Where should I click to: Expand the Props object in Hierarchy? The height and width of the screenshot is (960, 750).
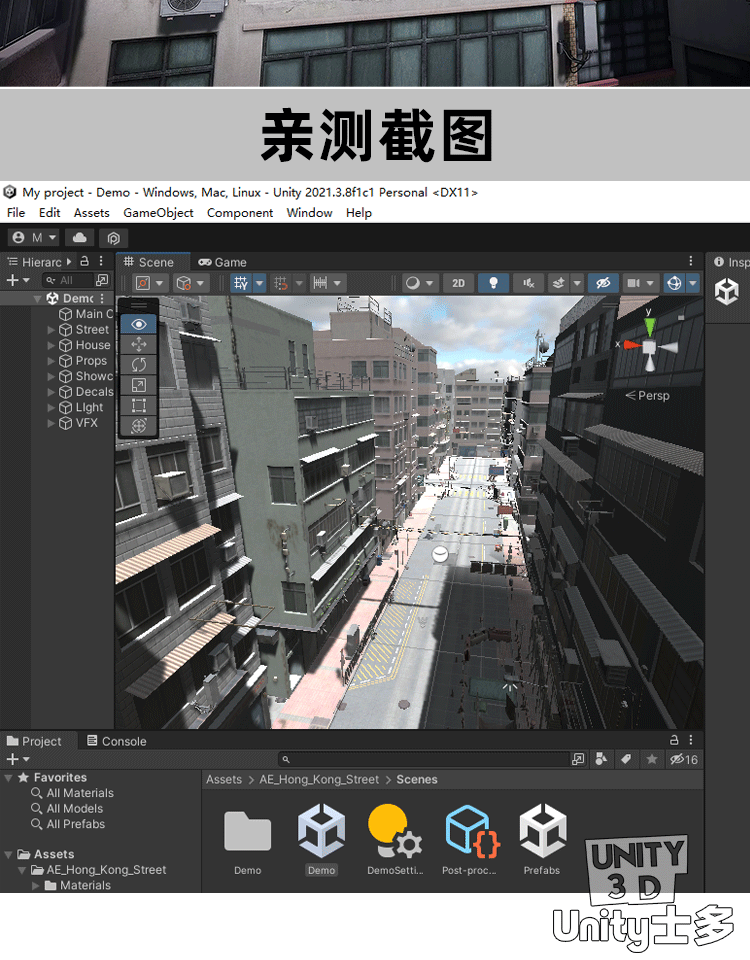point(52,361)
